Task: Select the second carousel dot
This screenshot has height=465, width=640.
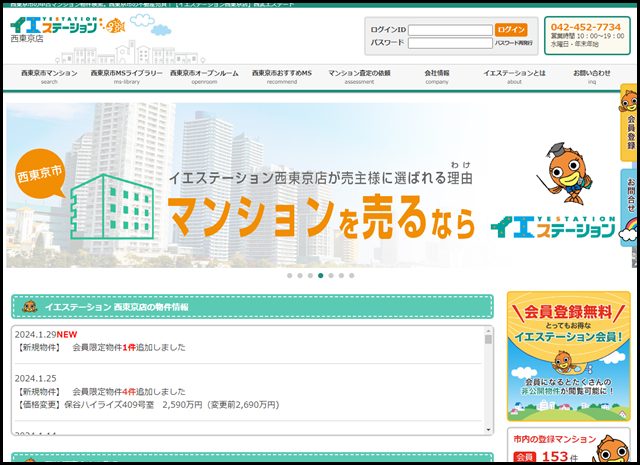Action: (x=300, y=276)
